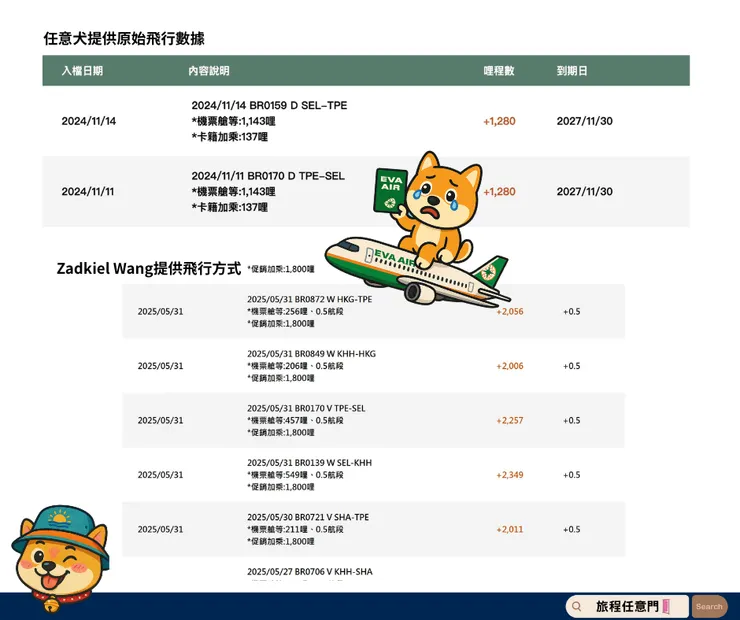Click the 到期日 column header

572,71
